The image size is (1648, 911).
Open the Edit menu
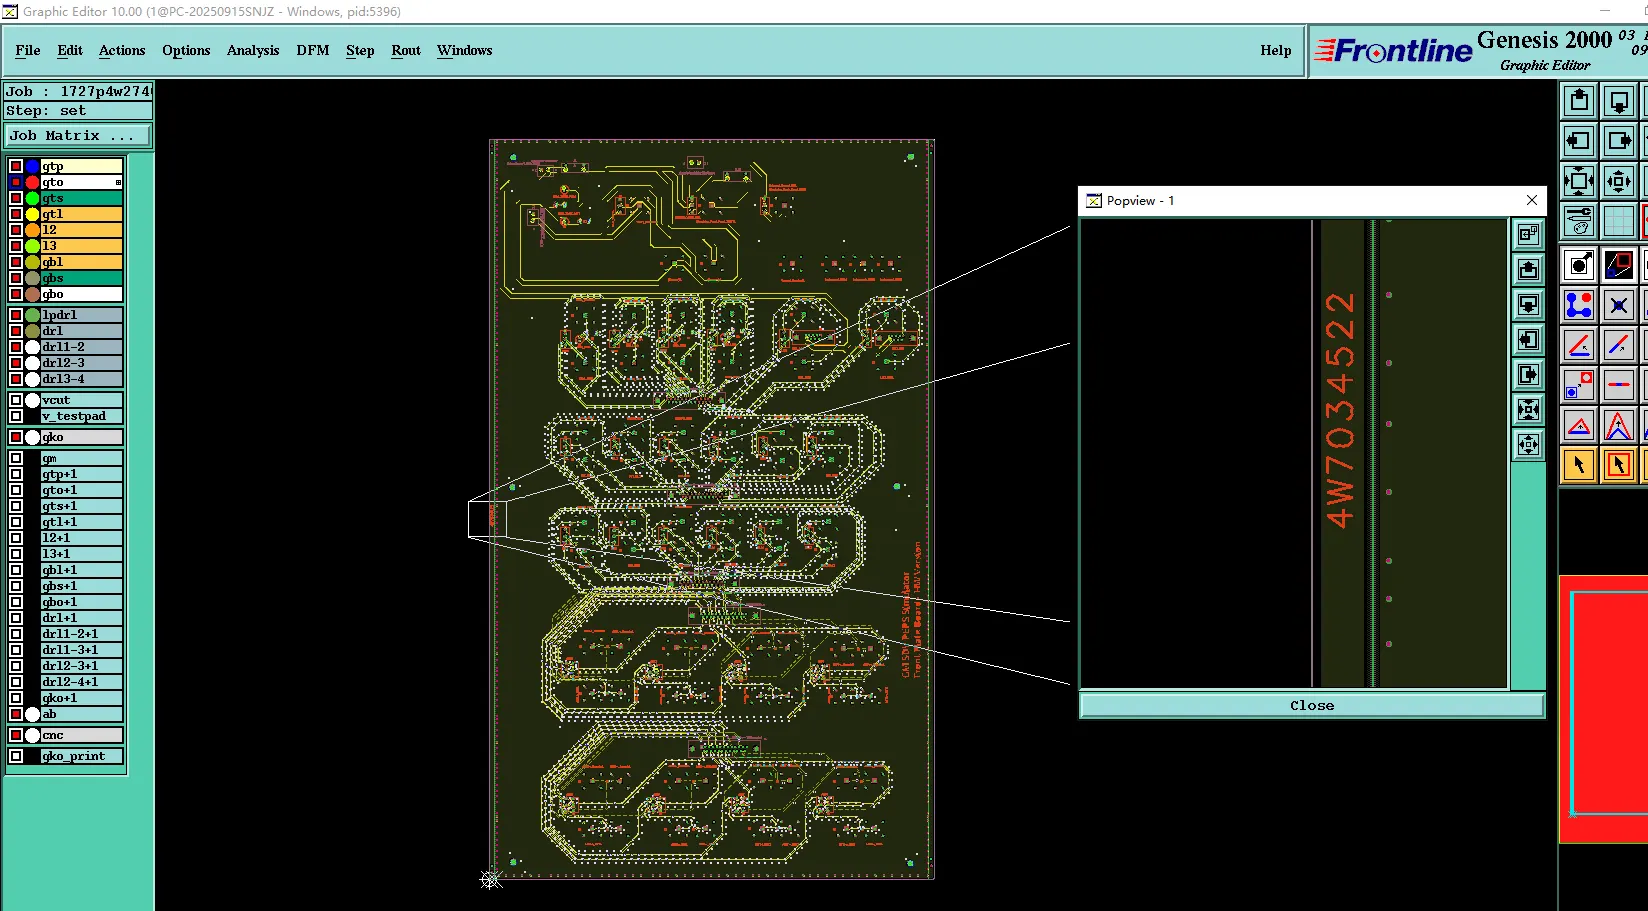click(x=70, y=50)
